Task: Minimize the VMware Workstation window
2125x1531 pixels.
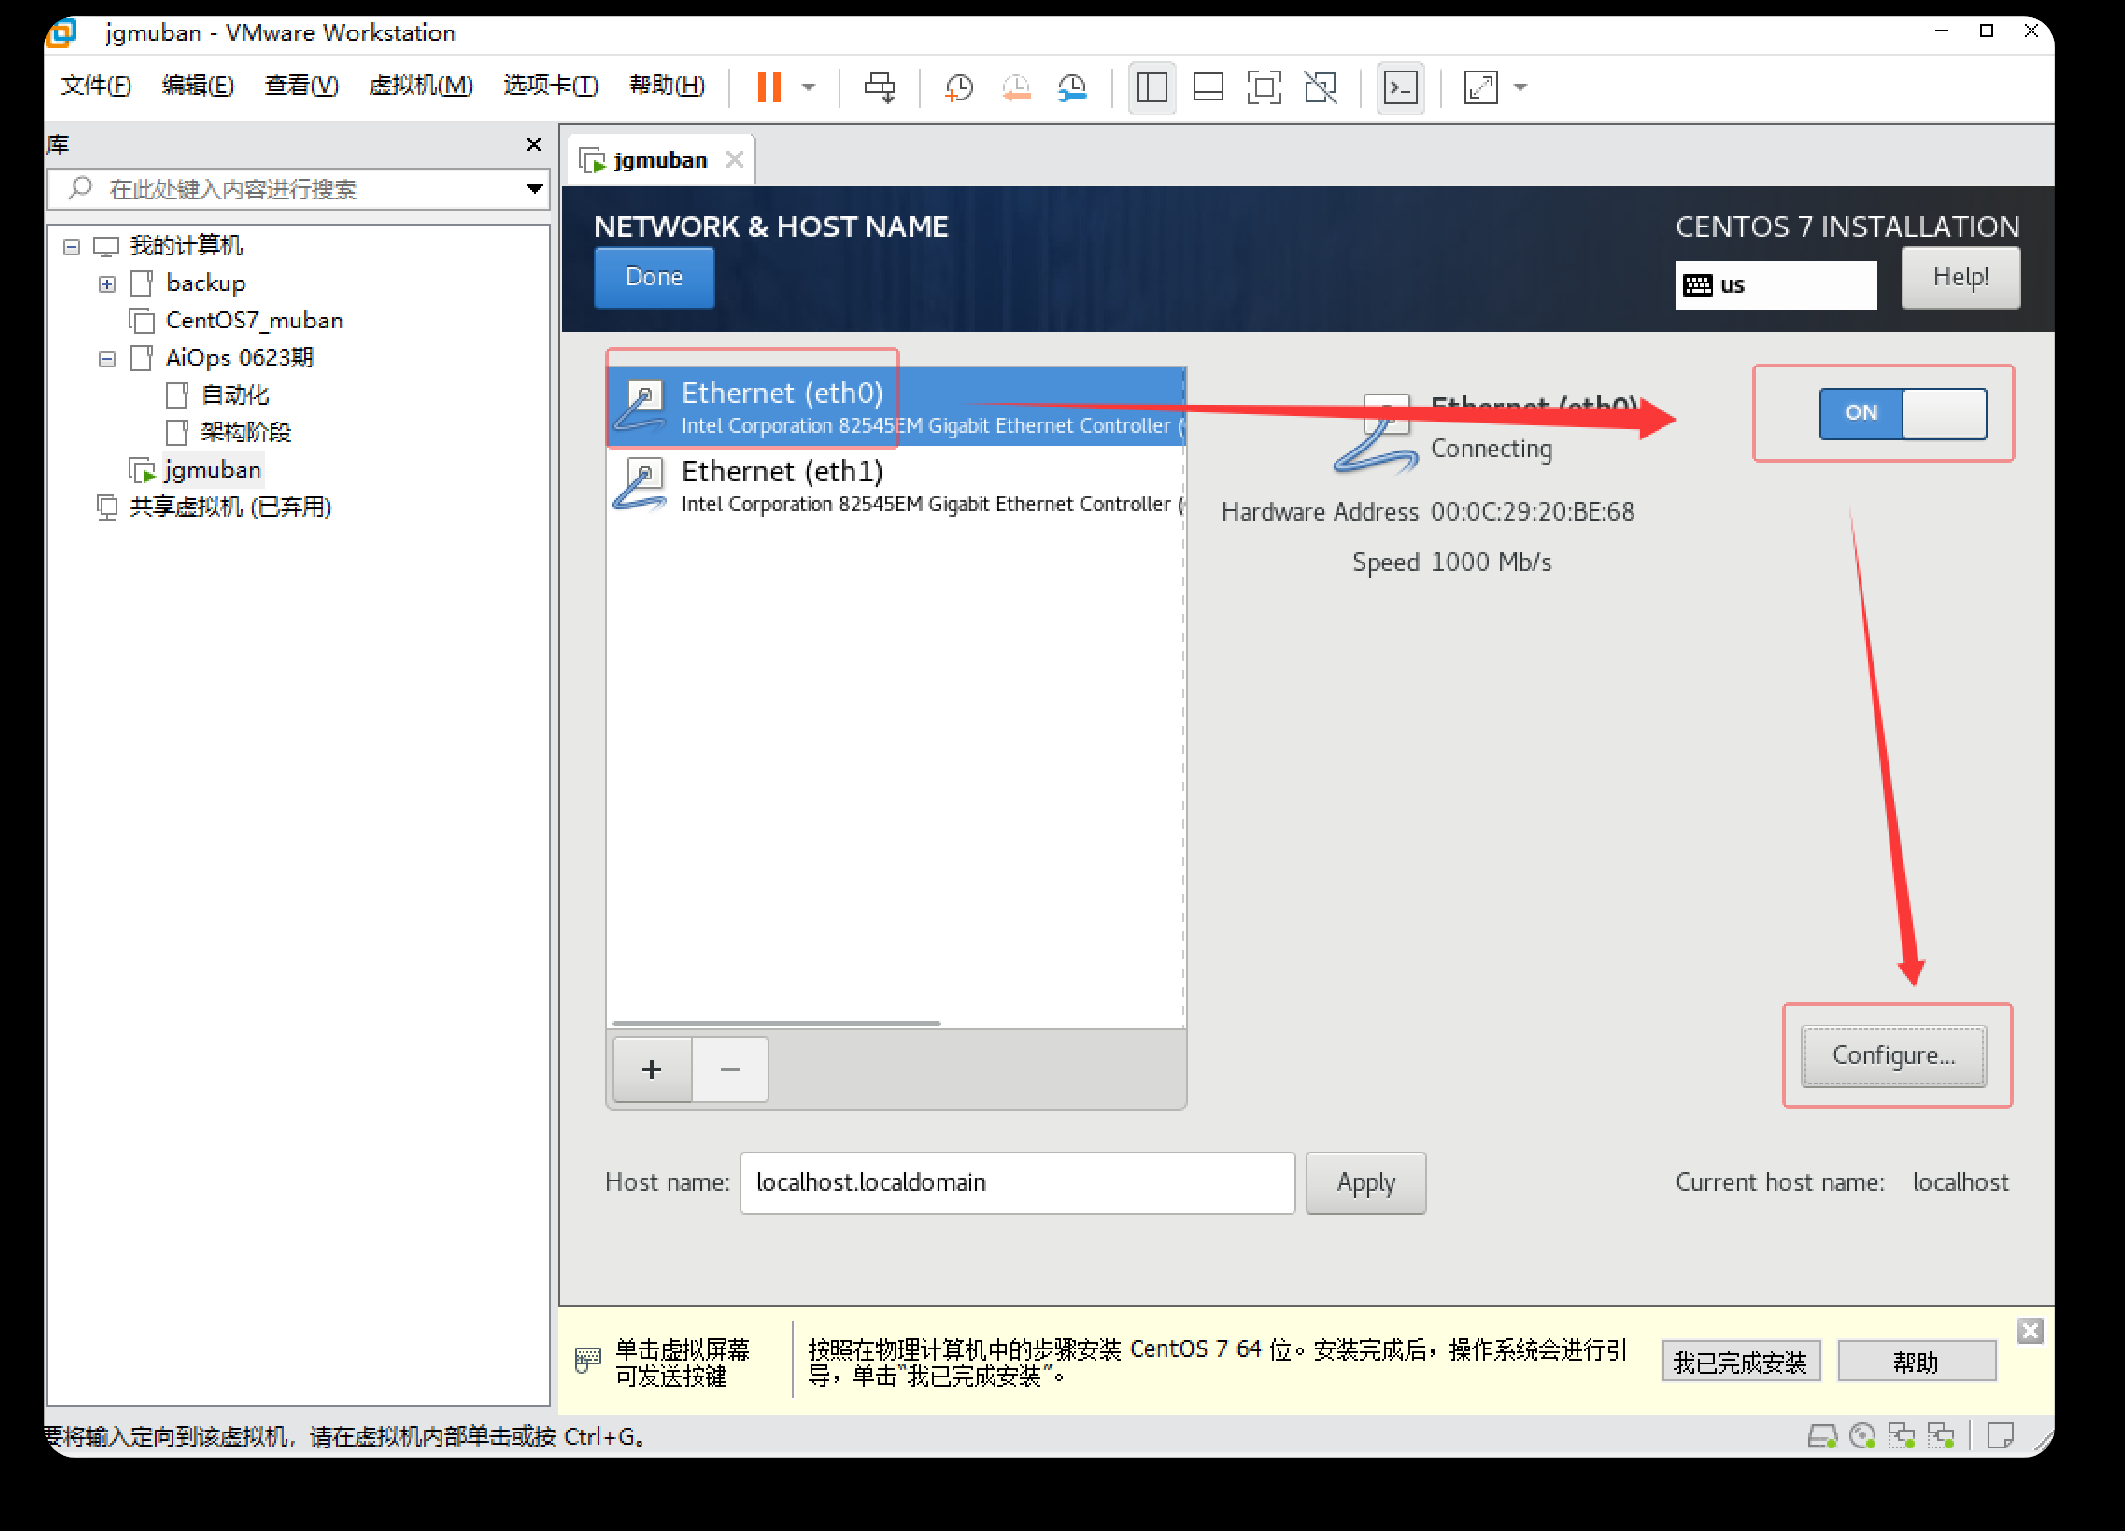Action: pyautogui.click(x=1941, y=31)
